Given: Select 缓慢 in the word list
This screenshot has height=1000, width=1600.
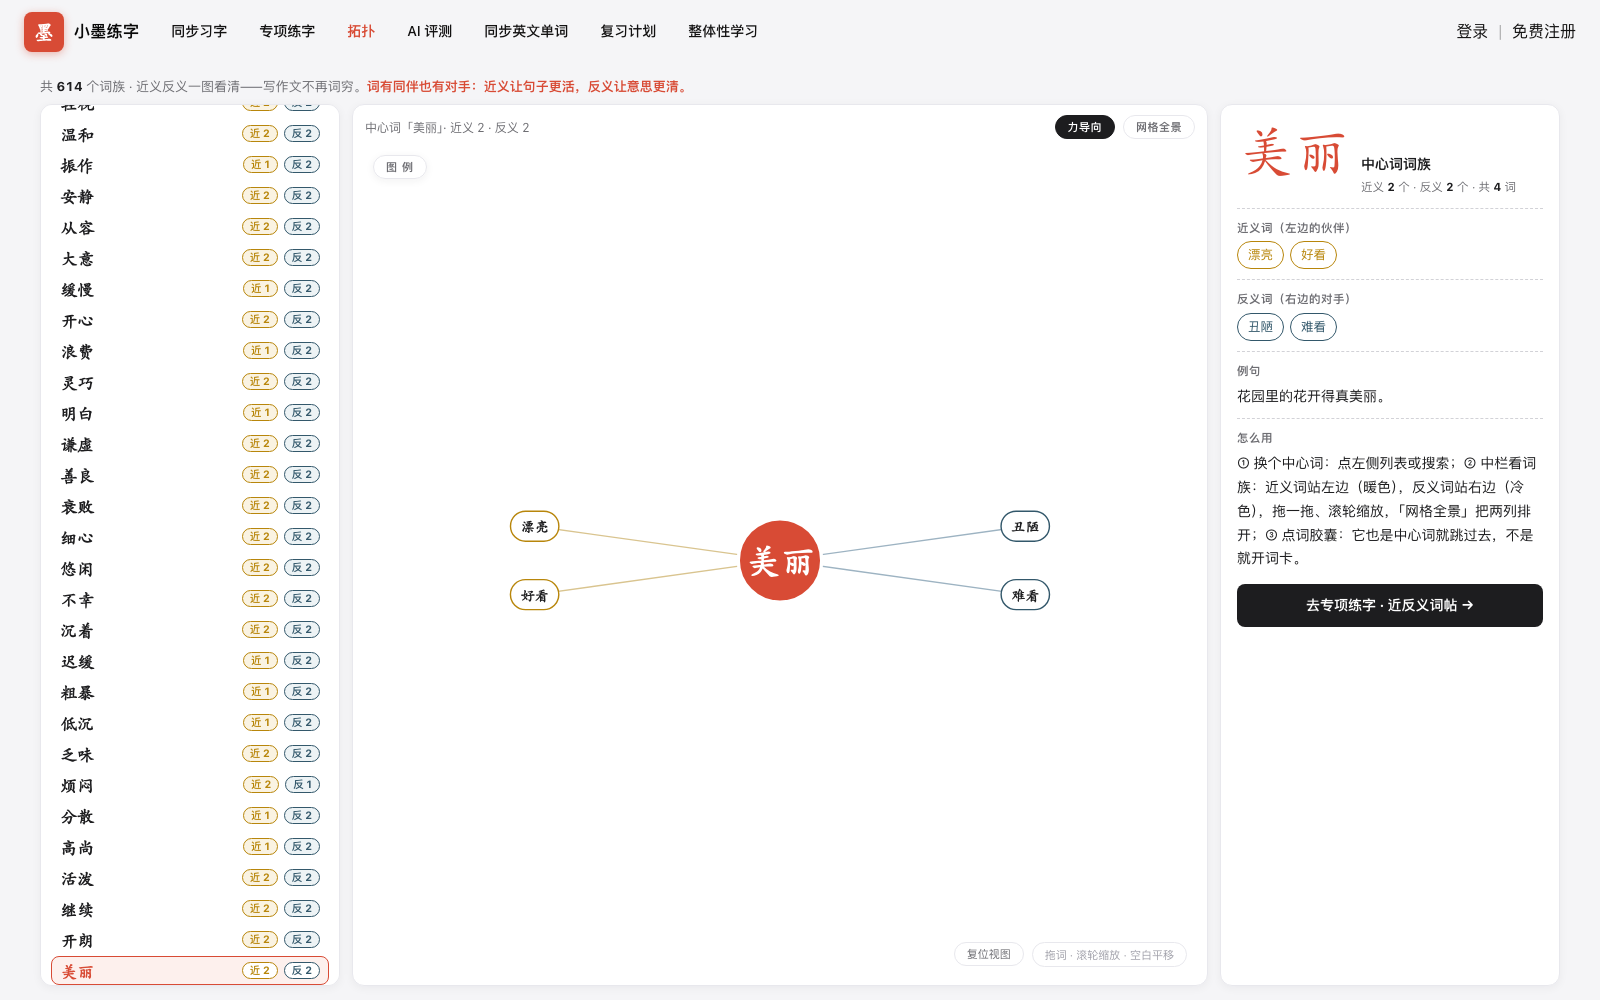Looking at the screenshot, I should (190, 289).
